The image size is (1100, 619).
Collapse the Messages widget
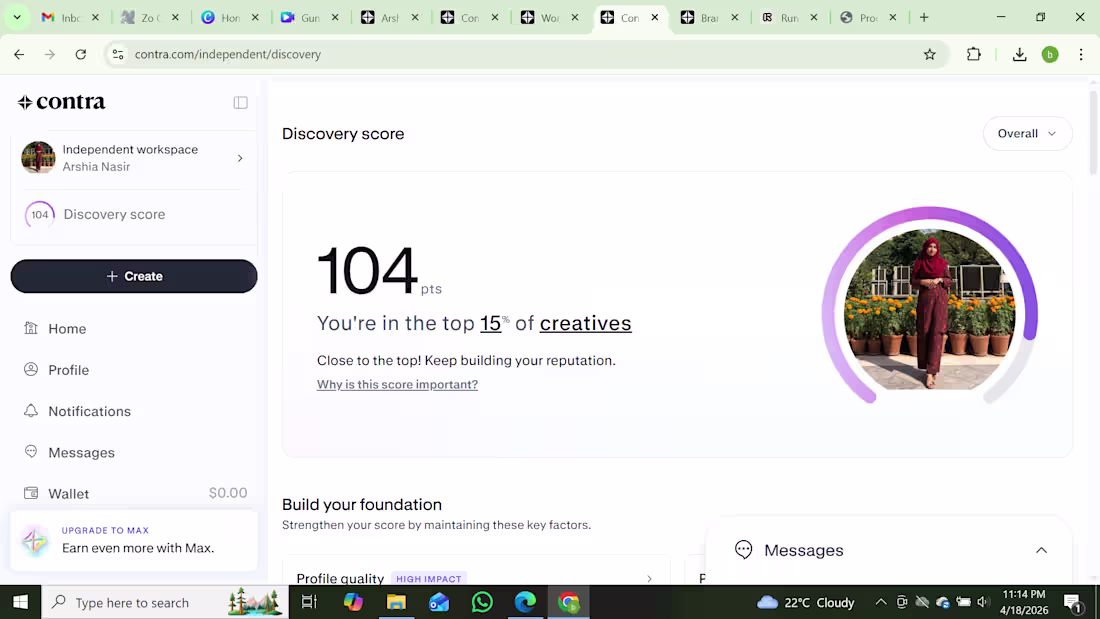1041,549
